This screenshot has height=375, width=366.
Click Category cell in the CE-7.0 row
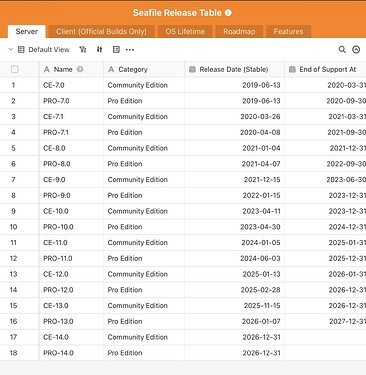click(144, 85)
